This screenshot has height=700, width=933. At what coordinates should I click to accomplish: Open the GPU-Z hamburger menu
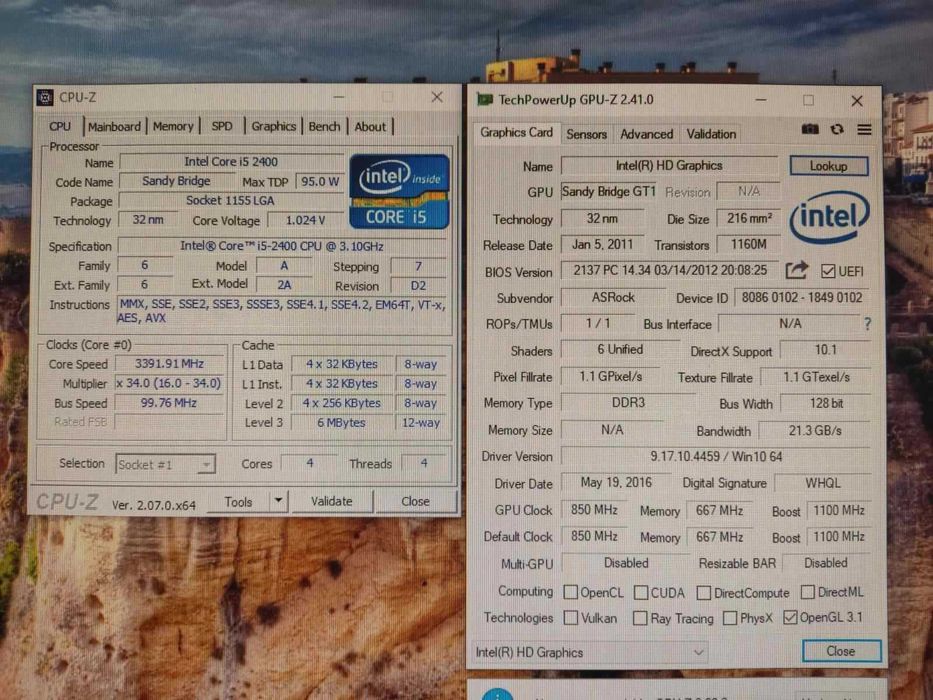865,129
